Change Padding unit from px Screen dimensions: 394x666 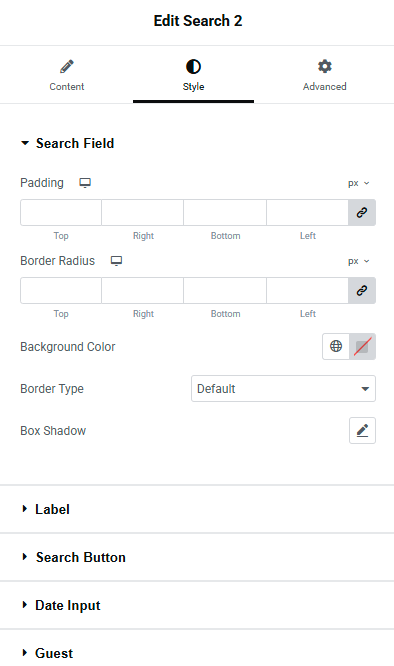tap(359, 183)
